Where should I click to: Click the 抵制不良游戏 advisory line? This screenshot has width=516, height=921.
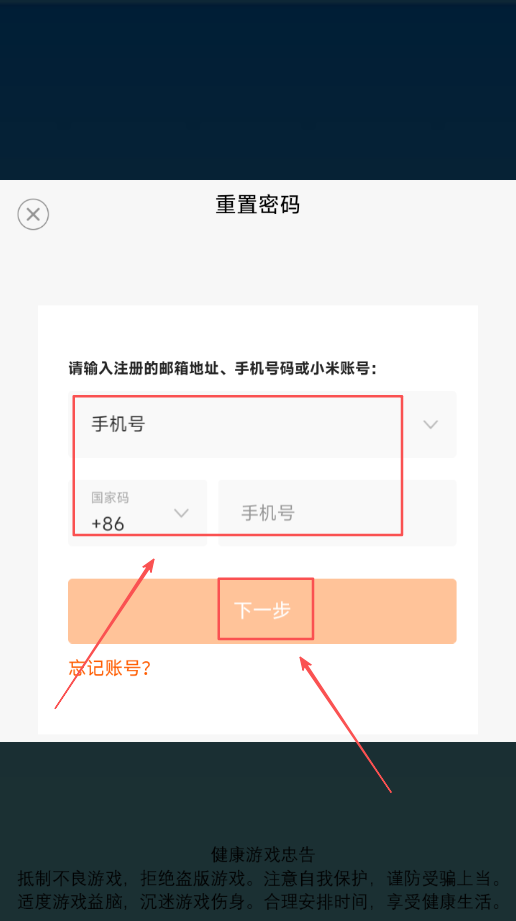pos(258,878)
